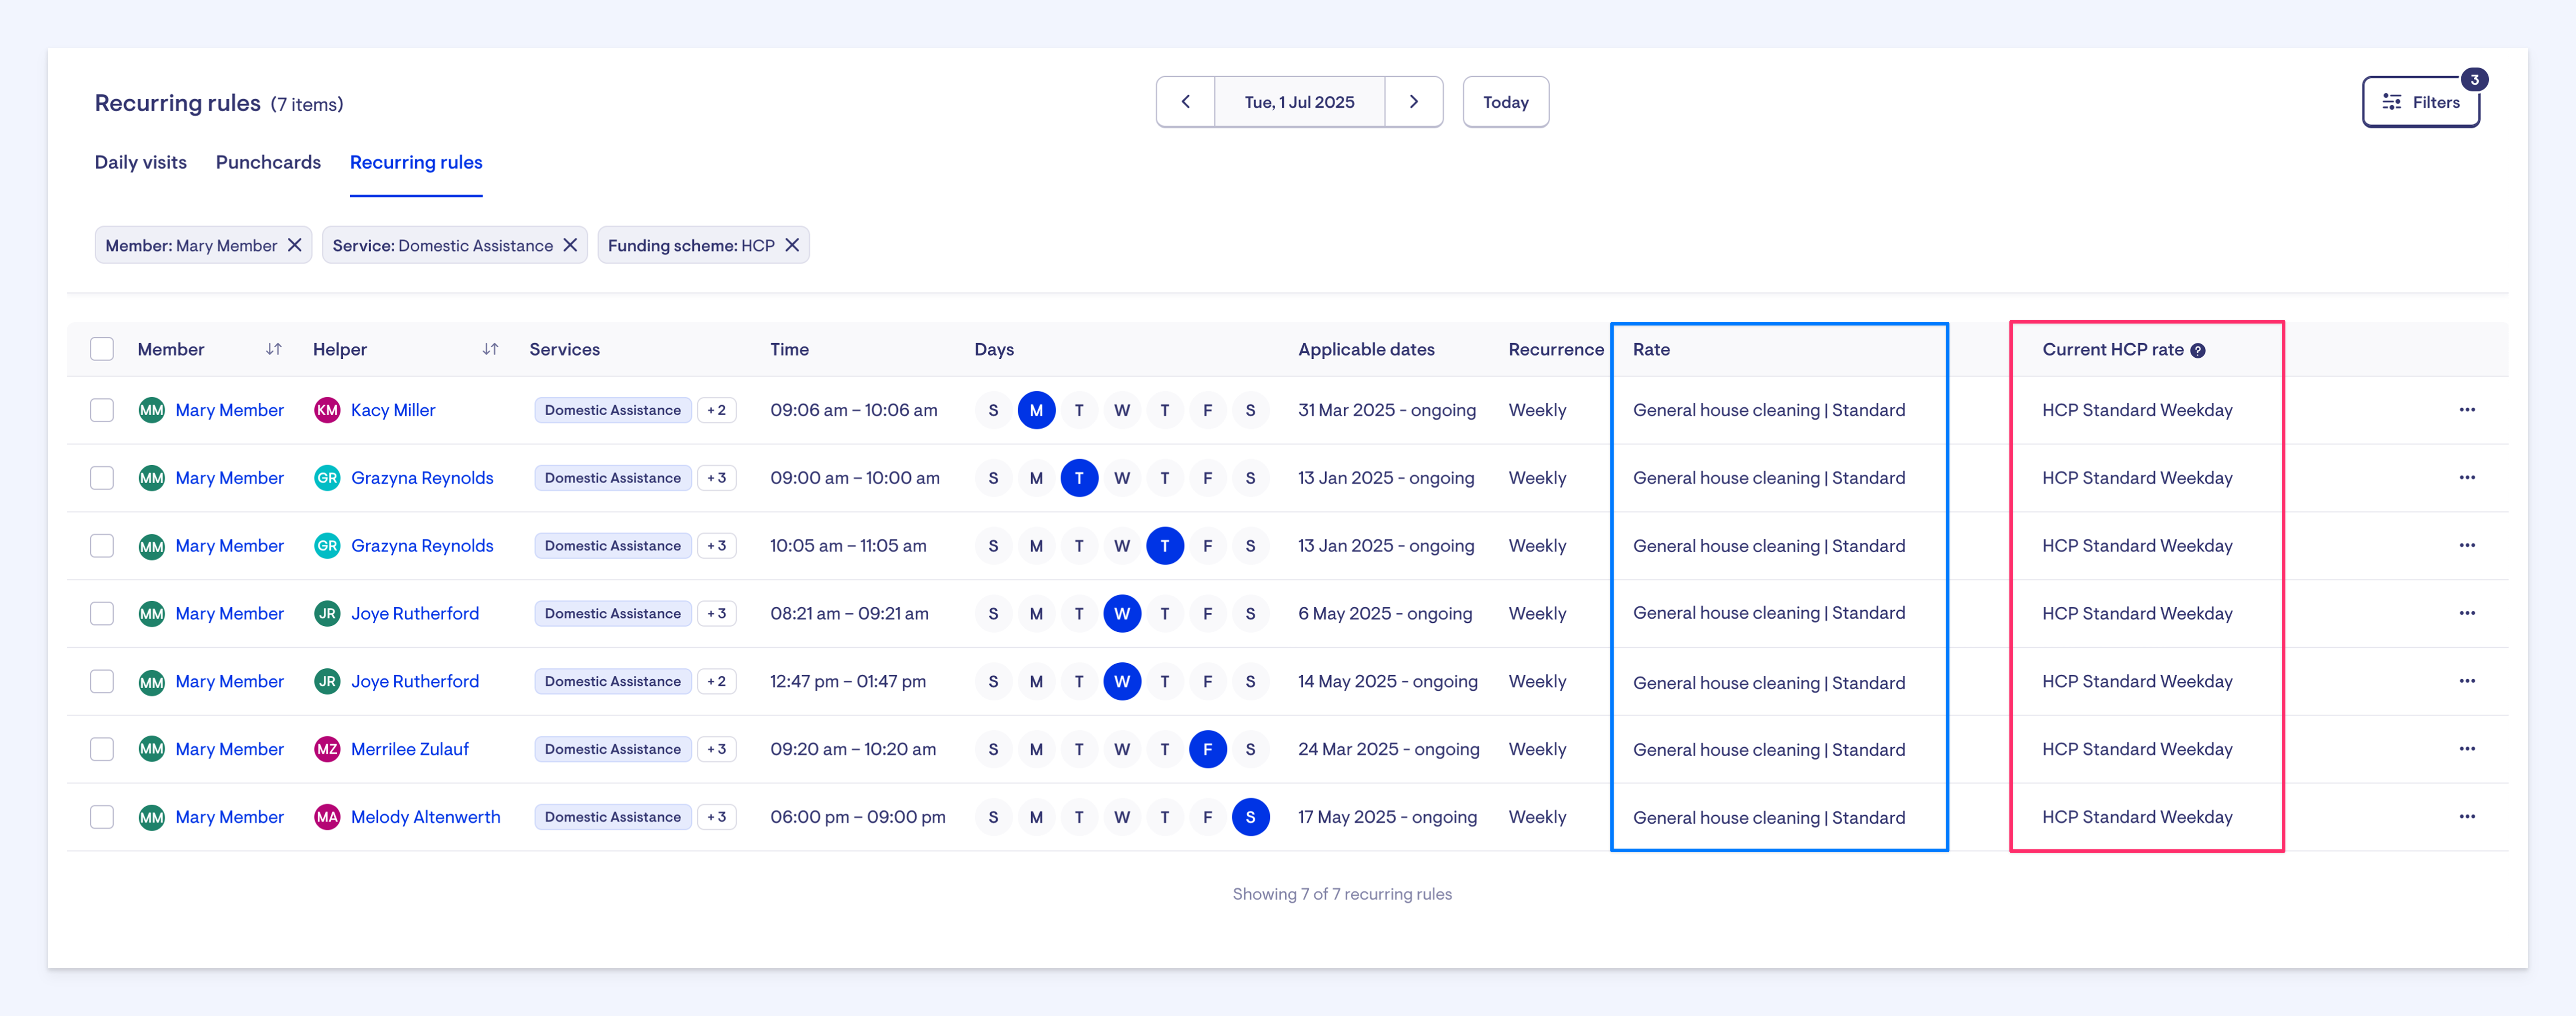Open Grazyna Reynolds link in the 09:00 am row
Viewport: 2576px width, 1016px height.
(x=422, y=478)
